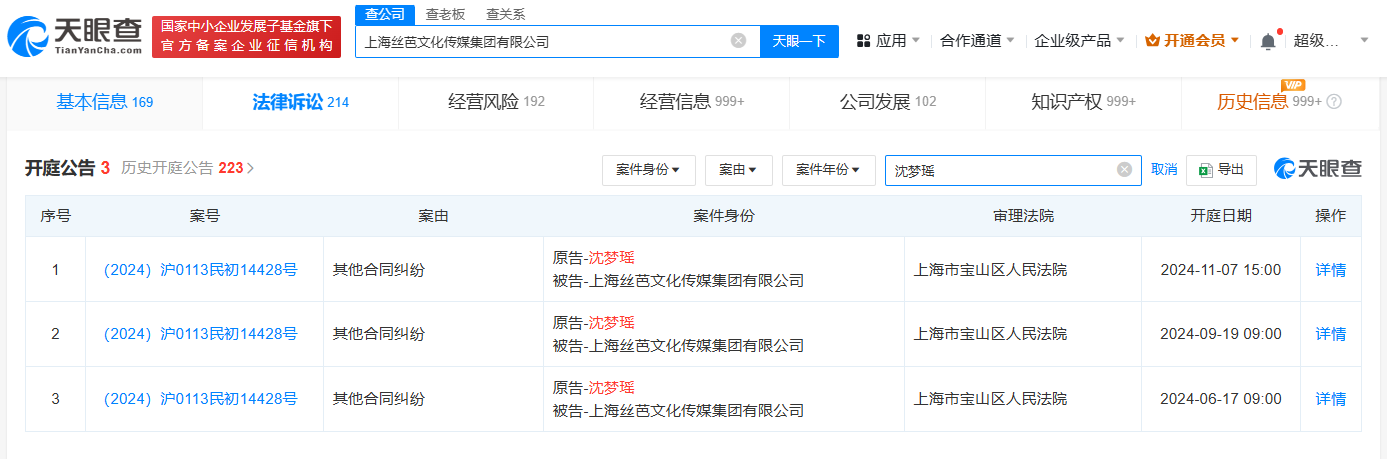This screenshot has width=1387, height=459.
Task: Open 详情 for 2024-09-19 hearing
Action: 1330,334
